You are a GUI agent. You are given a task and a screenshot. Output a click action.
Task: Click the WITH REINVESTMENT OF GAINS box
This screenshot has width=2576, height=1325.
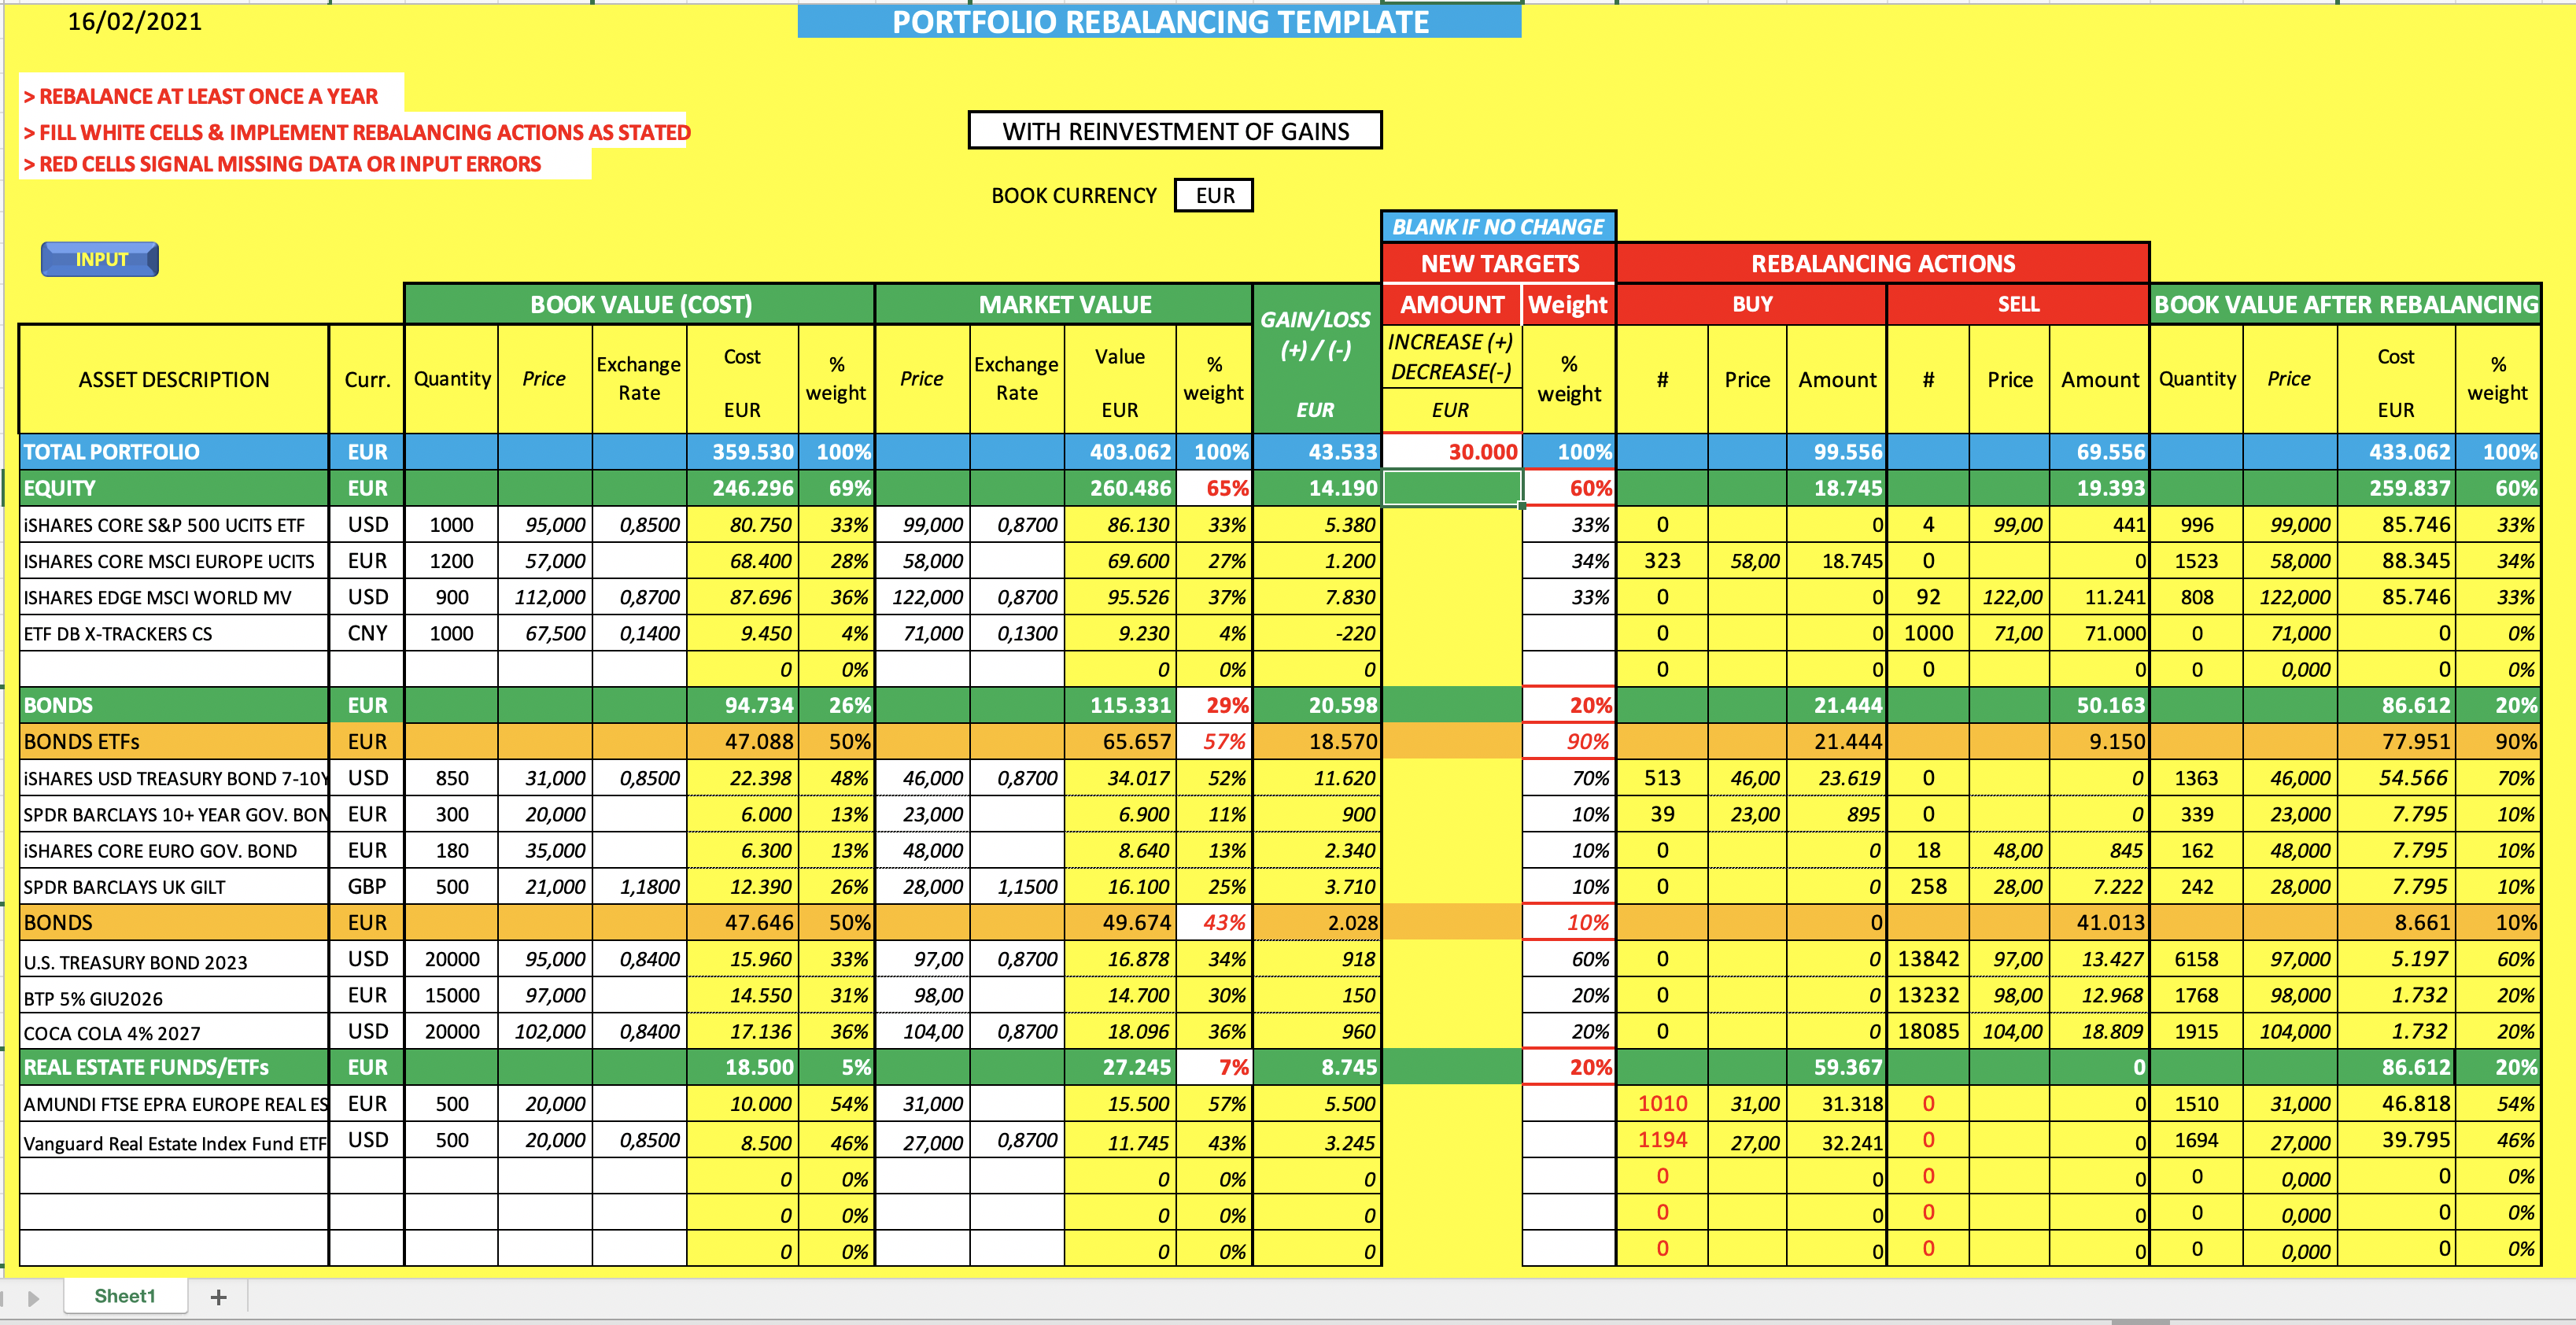tap(1175, 131)
